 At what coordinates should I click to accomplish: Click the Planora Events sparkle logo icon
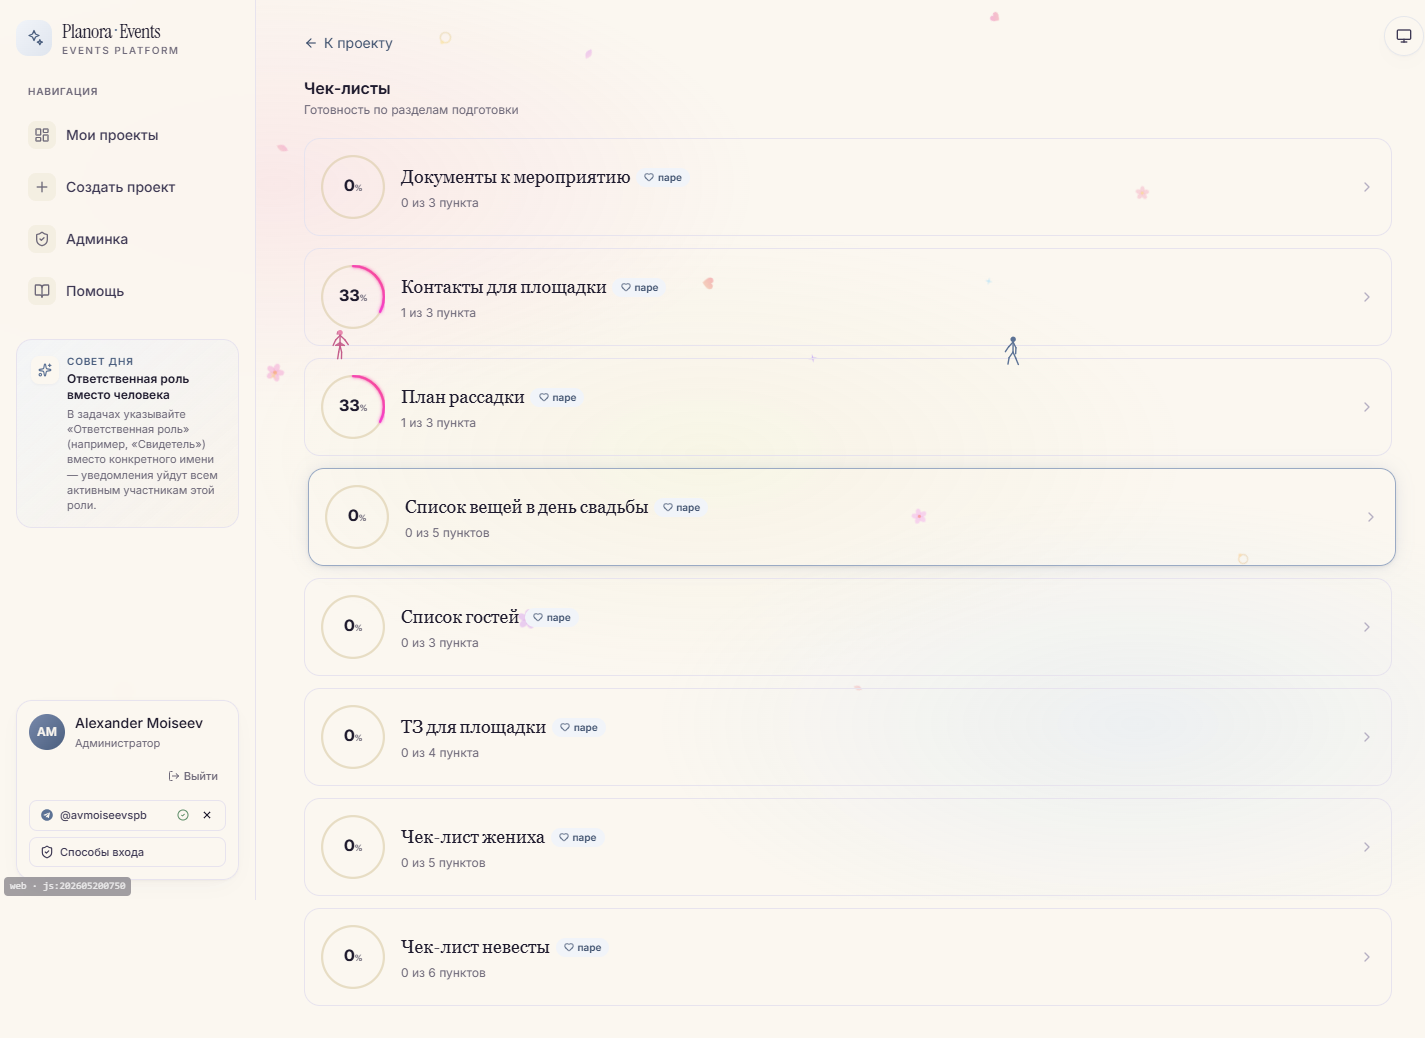coord(35,38)
